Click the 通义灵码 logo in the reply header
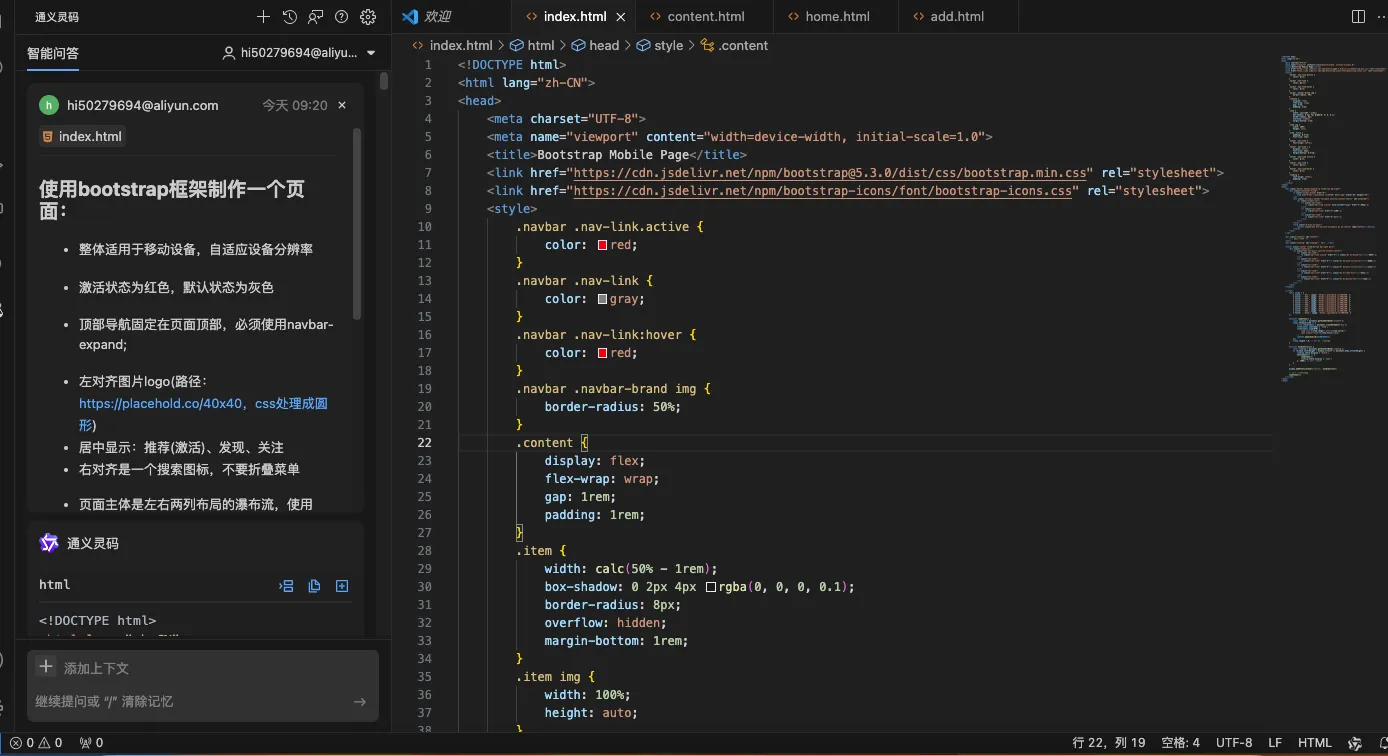The height and width of the screenshot is (756, 1388). coord(49,543)
